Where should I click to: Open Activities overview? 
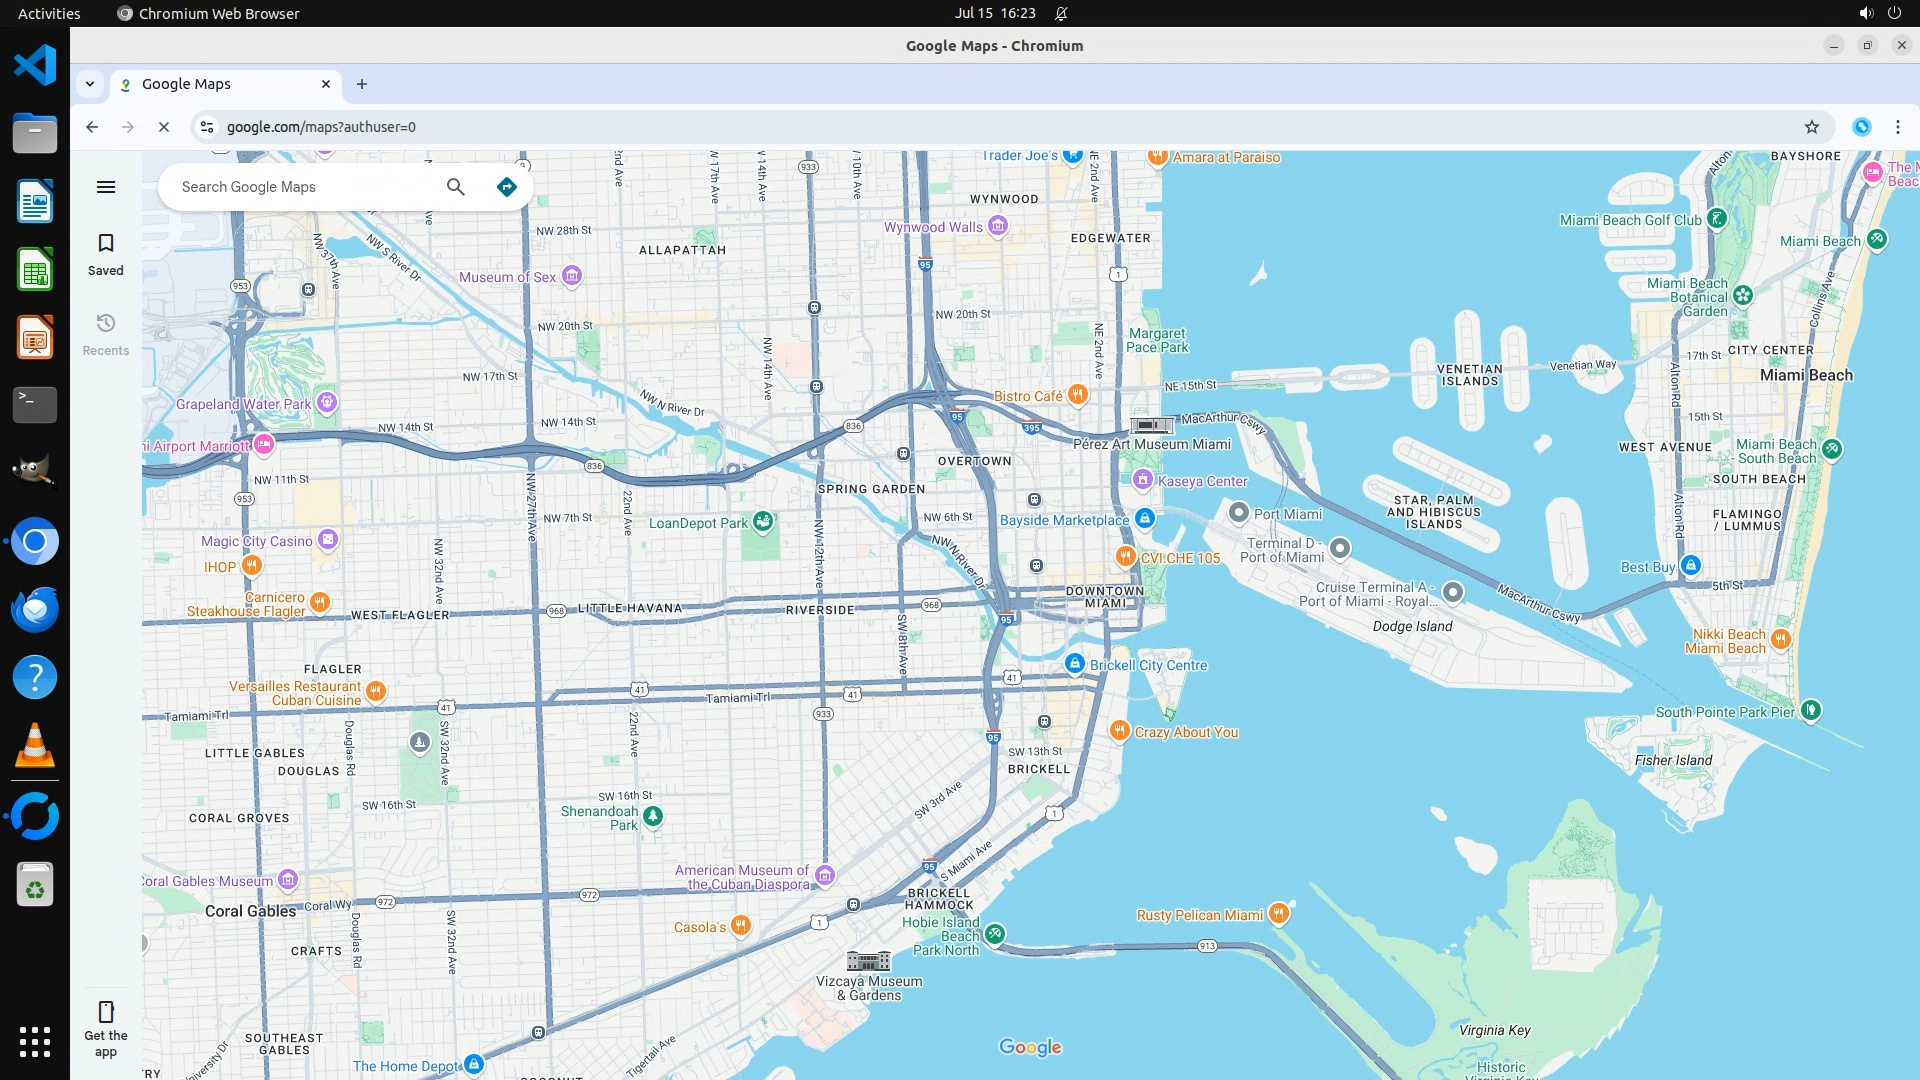click(49, 13)
